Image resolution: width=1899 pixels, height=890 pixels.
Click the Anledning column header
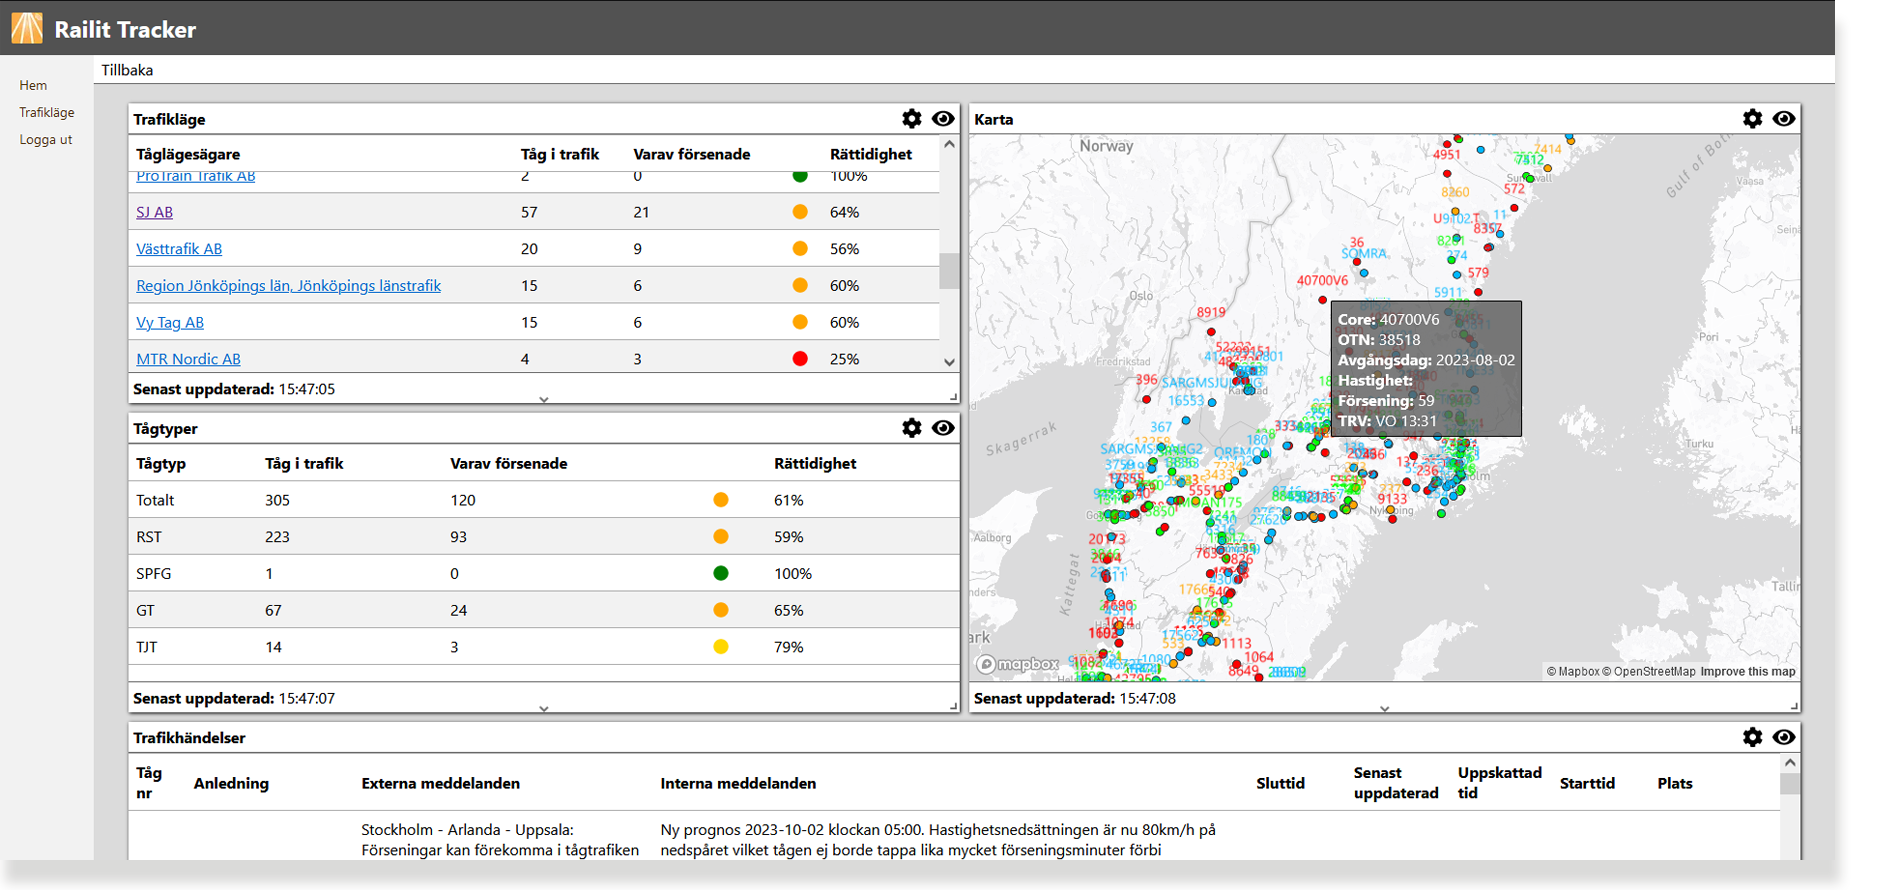click(x=231, y=784)
